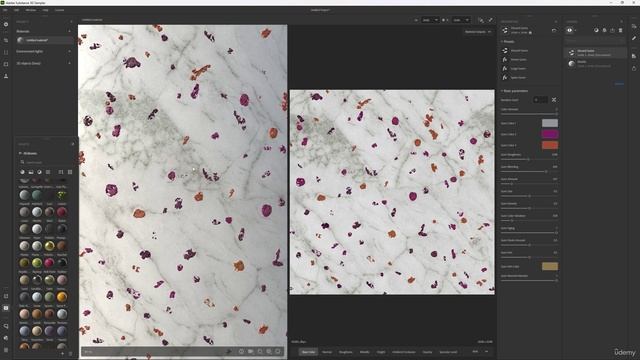Toggle the image filter icon in Assets
The height and width of the screenshot is (360, 640).
31,172
